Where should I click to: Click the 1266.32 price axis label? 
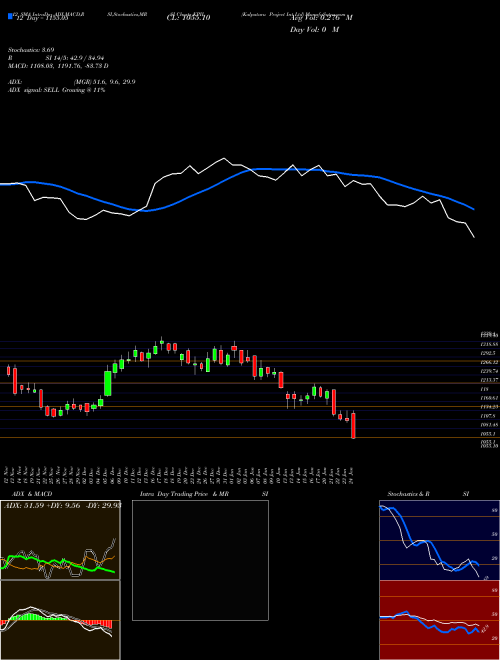point(490,362)
